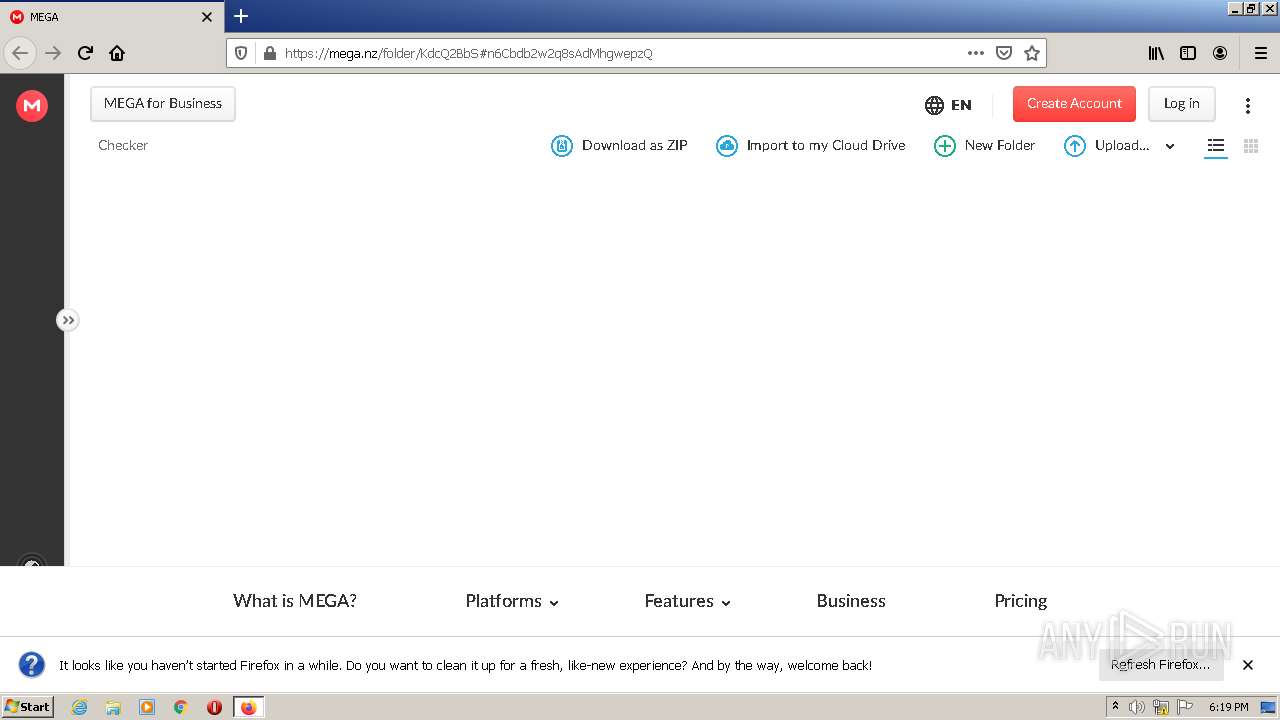This screenshot has height=720, width=1280.
Task: Open Opera from the taskbar
Action: [x=214, y=707]
